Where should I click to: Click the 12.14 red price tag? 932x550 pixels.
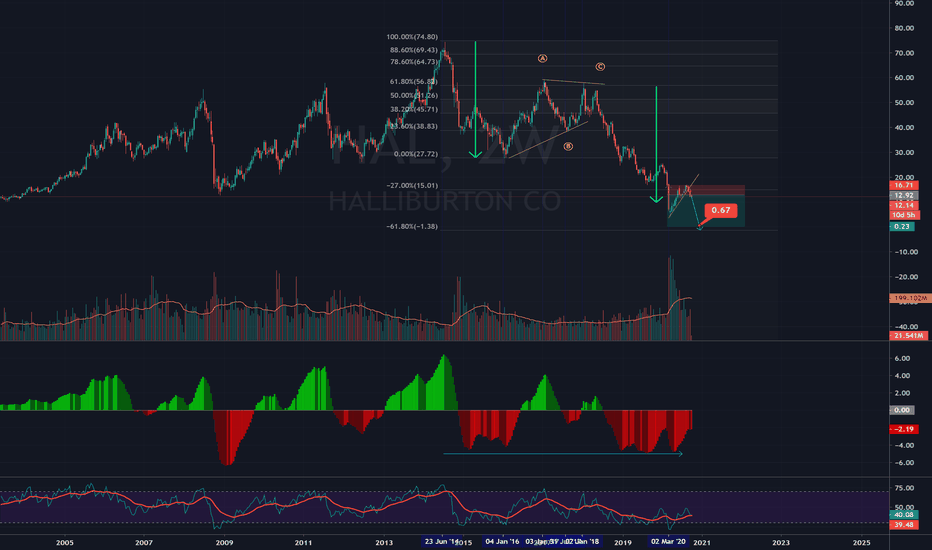pyautogui.click(x=904, y=205)
